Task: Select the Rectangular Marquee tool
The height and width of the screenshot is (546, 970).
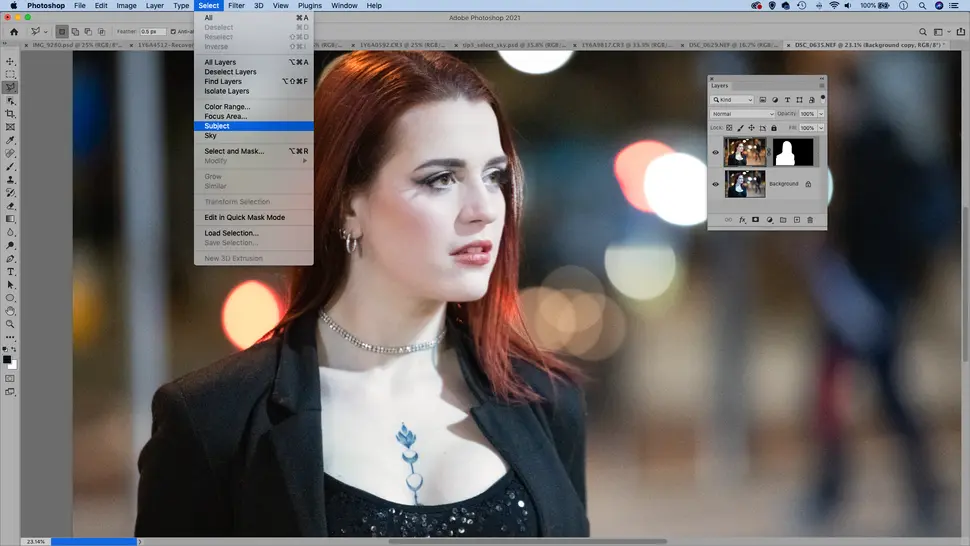Action: (x=11, y=74)
